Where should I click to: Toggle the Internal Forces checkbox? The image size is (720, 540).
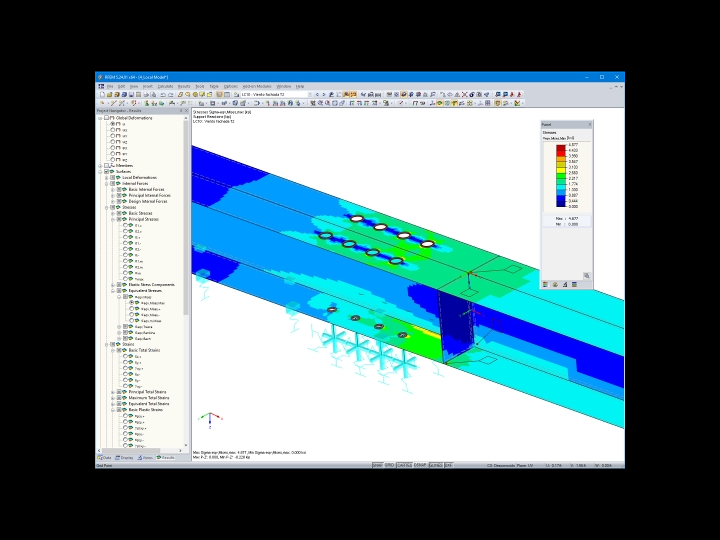coord(112,184)
